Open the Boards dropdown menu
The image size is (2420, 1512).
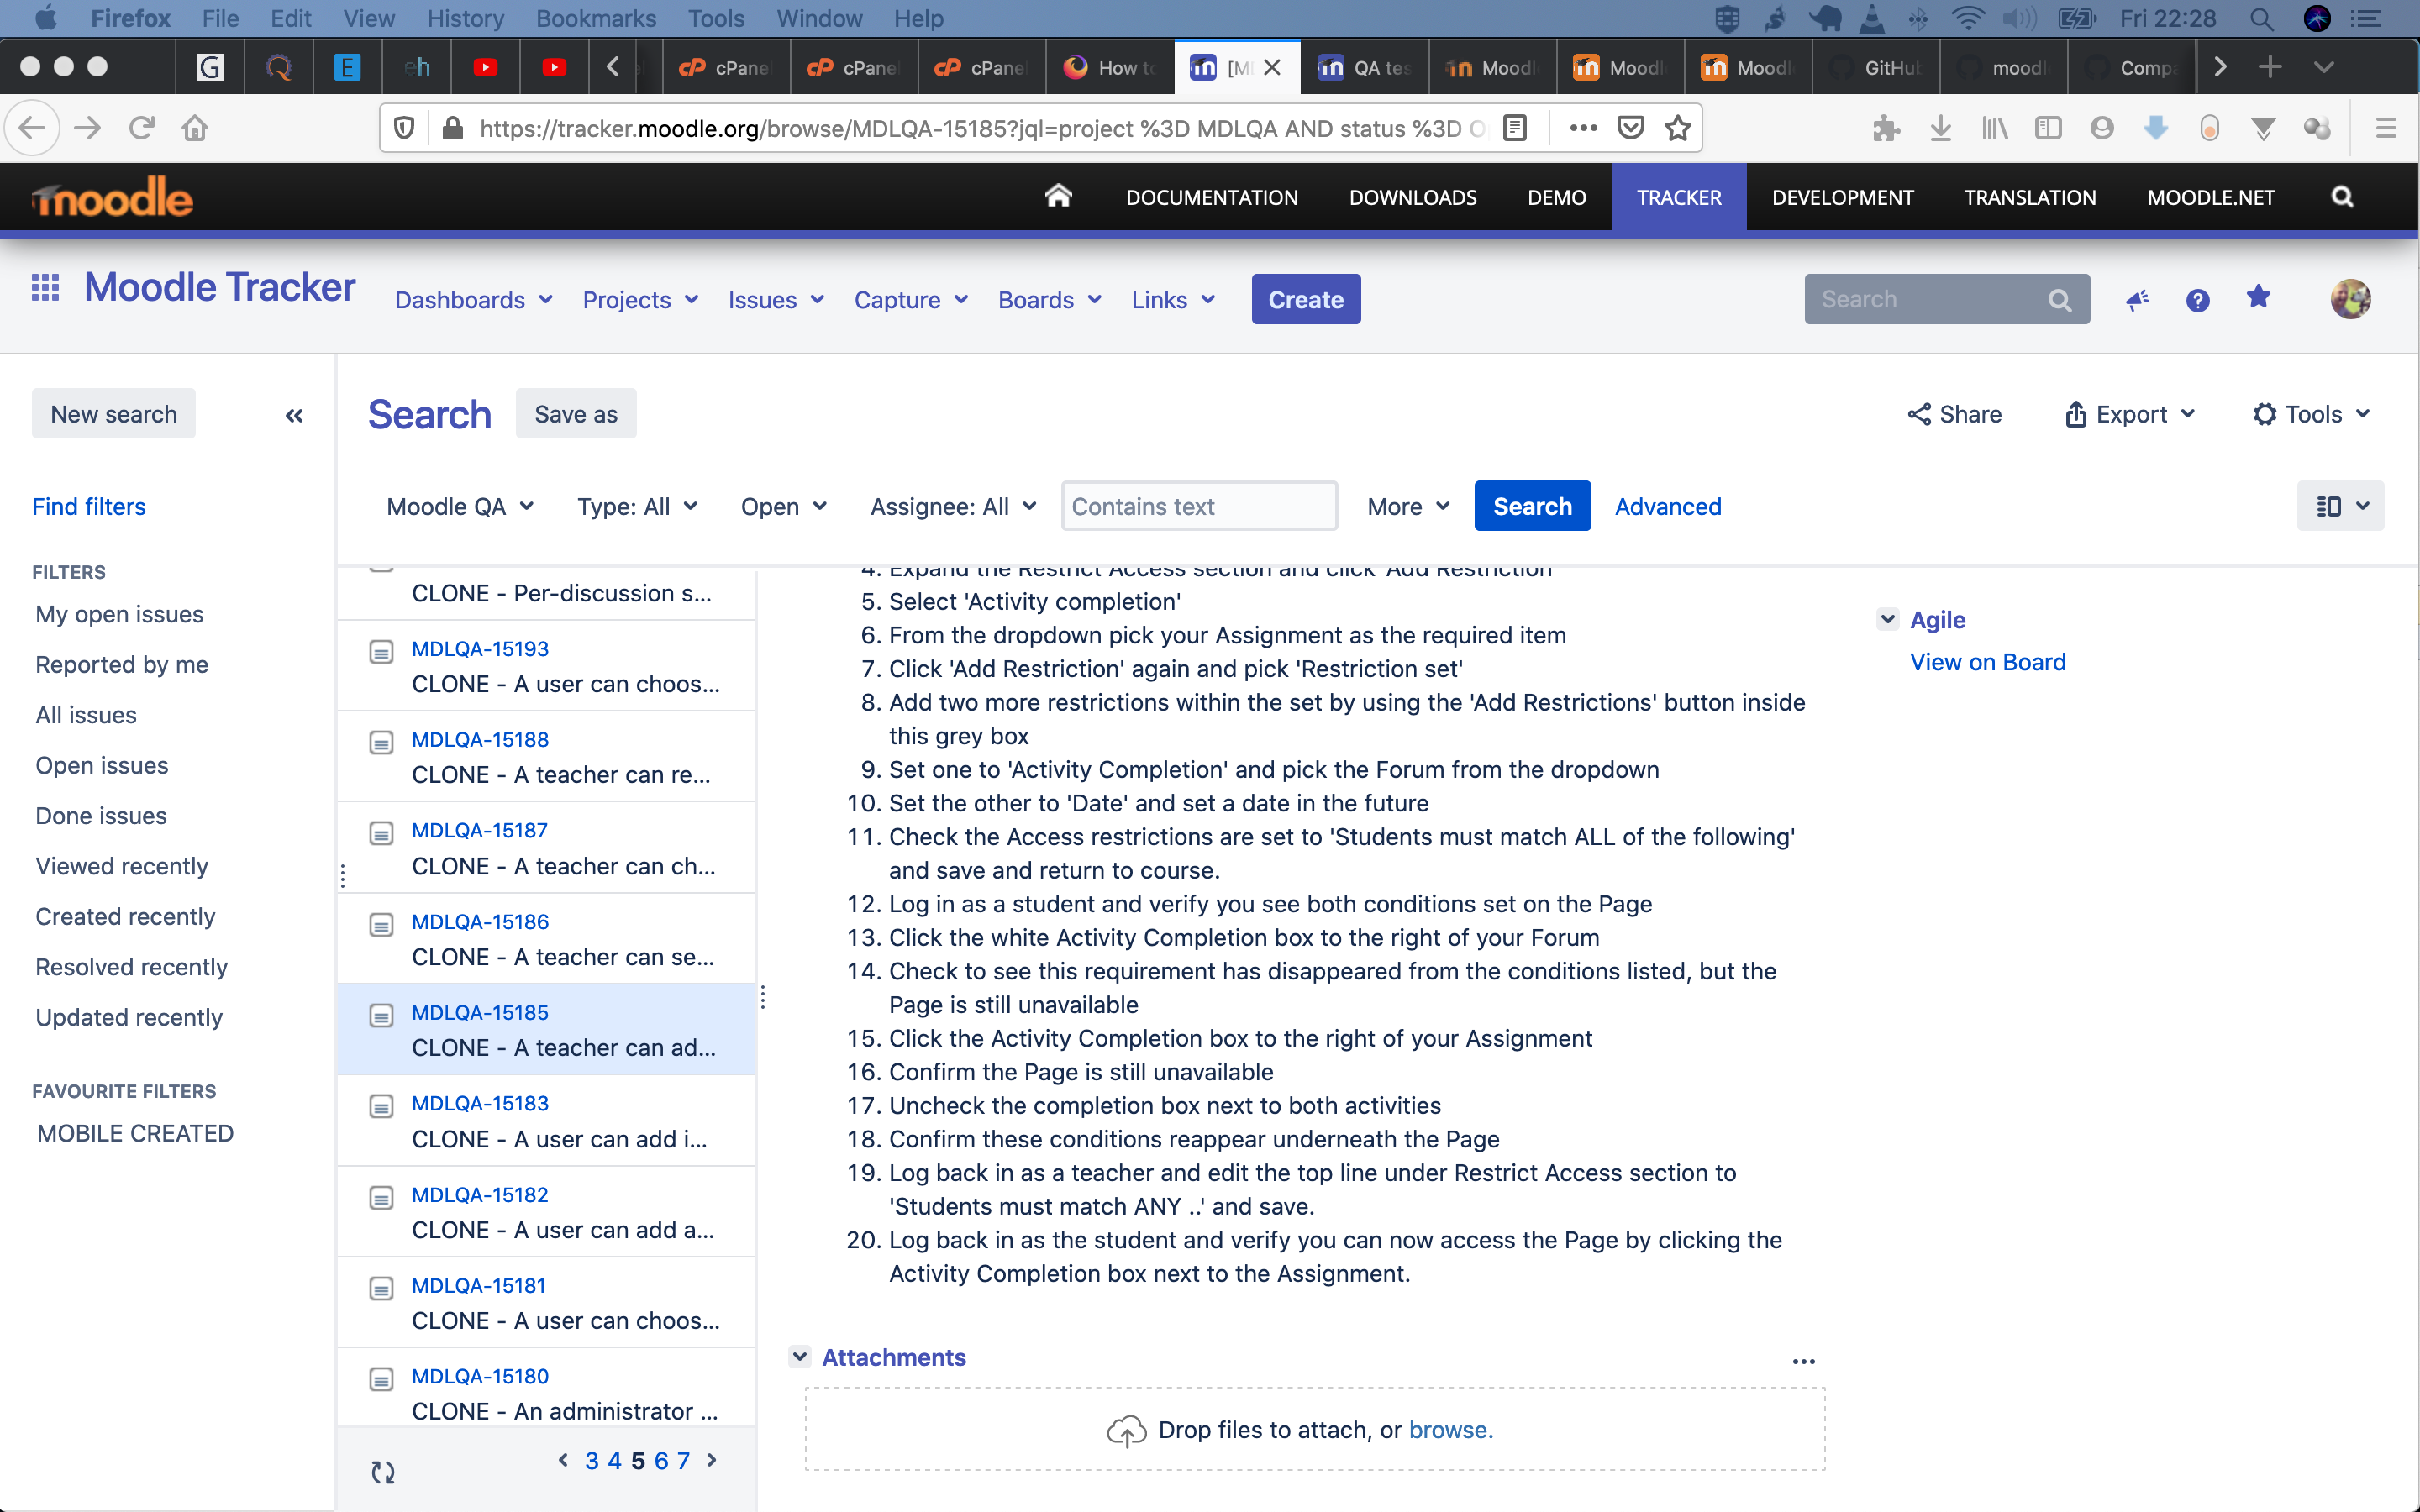tap(1050, 300)
